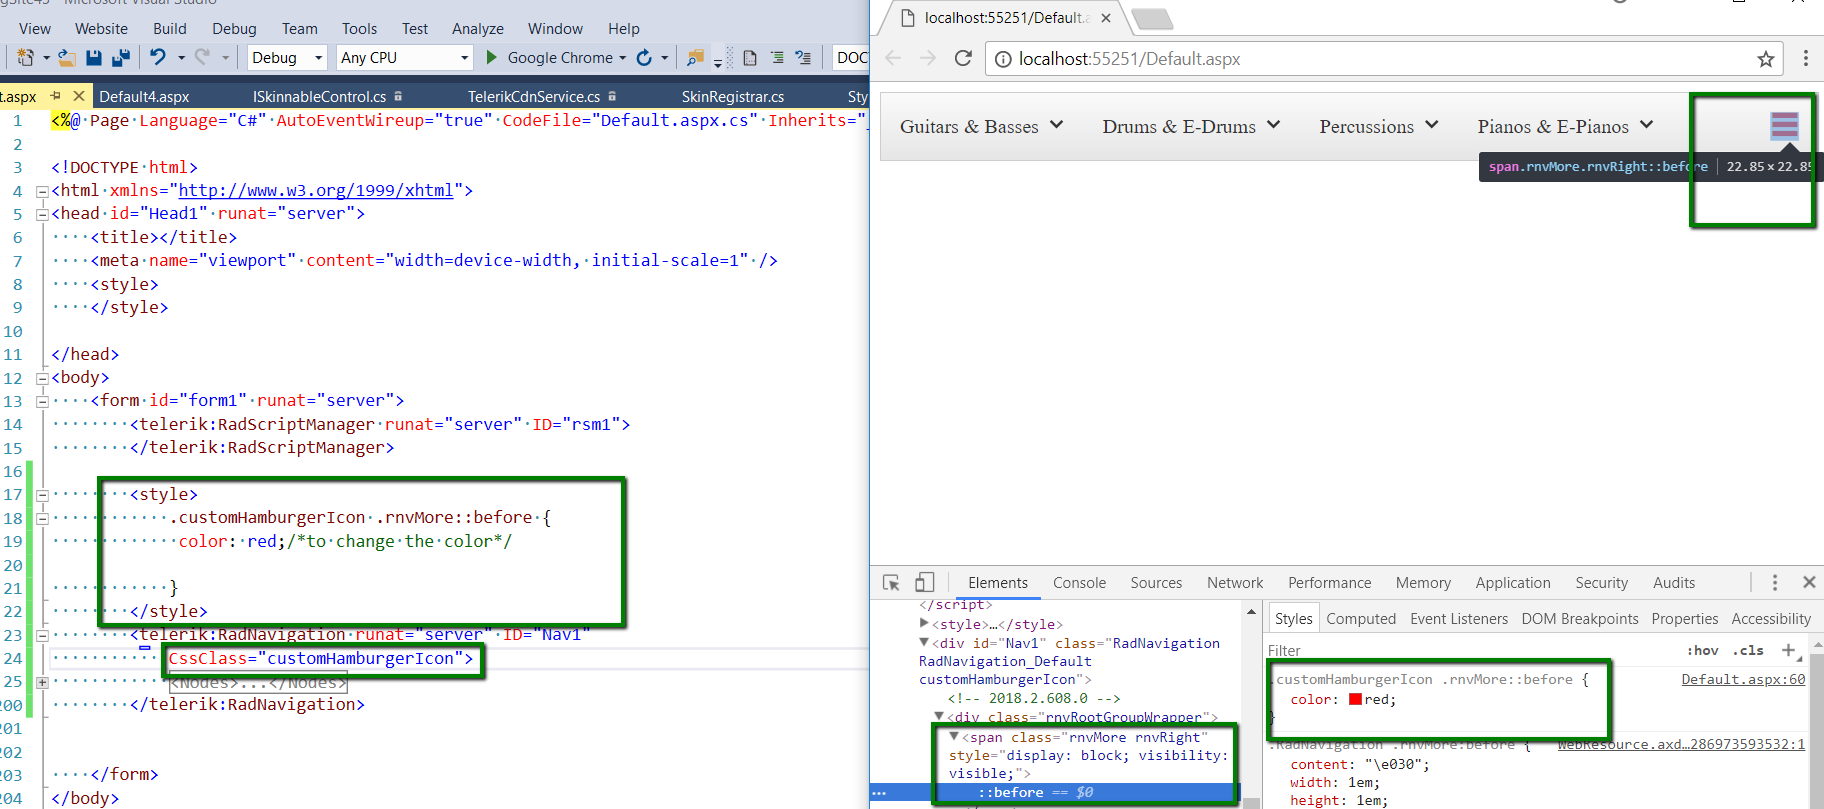Click the Save All toolbar icon
Viewport: 1824px width, 809px height.
point(121,58)
